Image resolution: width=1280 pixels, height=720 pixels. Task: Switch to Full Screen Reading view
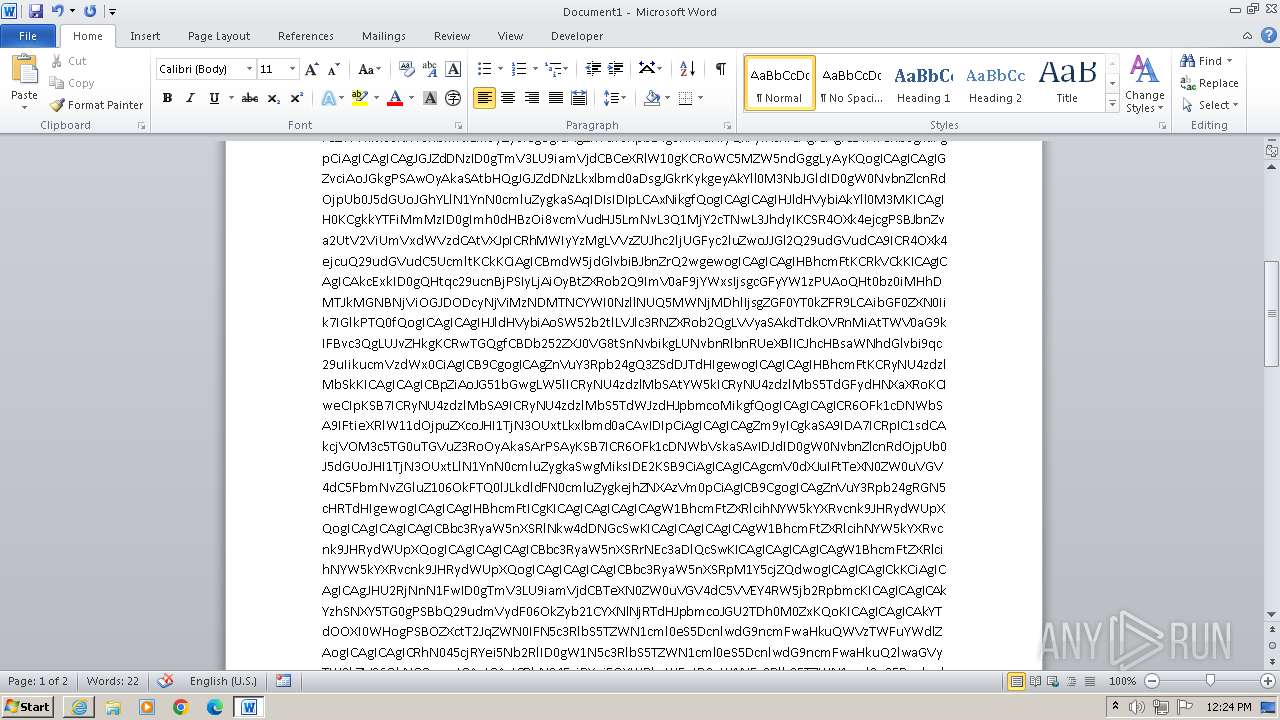pos(1034,681)
